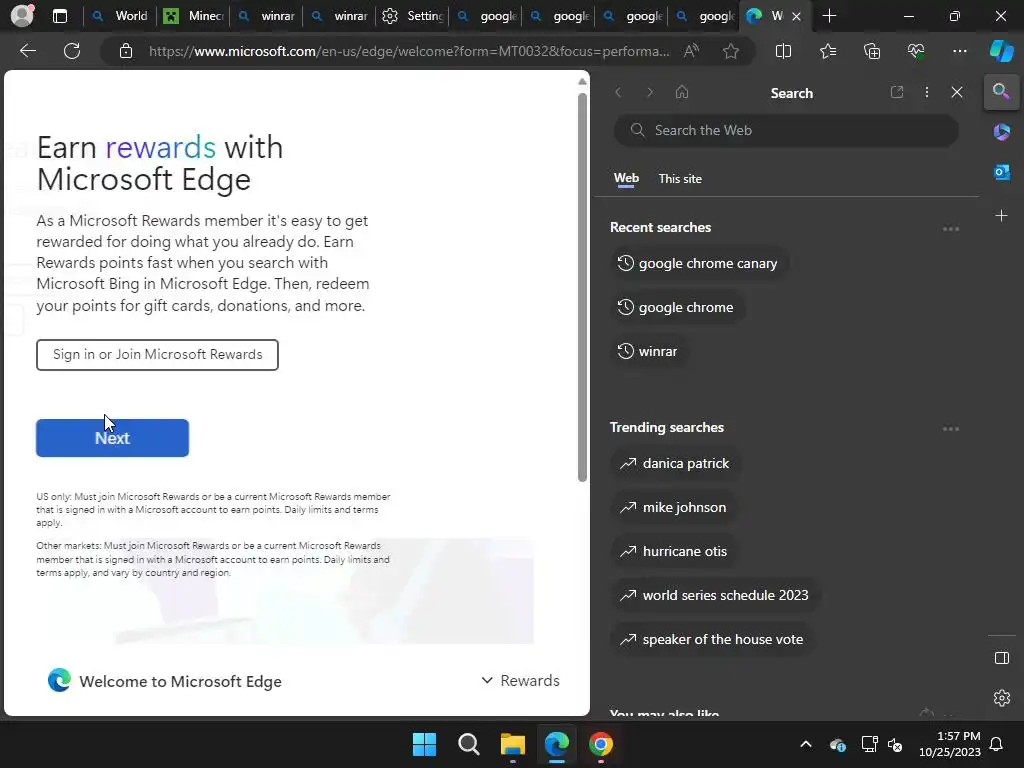Viewport: 1024px width, 768px height.
Task: Switch to the Settings tab
Action: click(413, 16)
